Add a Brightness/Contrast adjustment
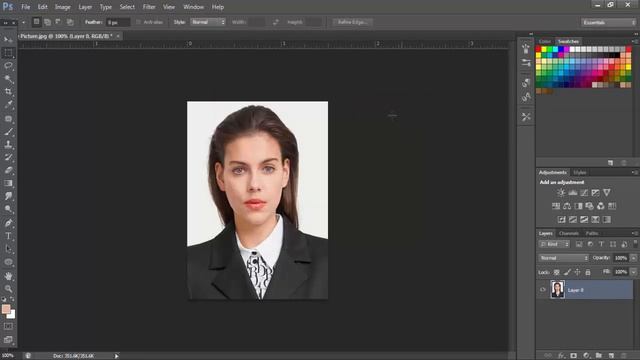 (561, 193)
